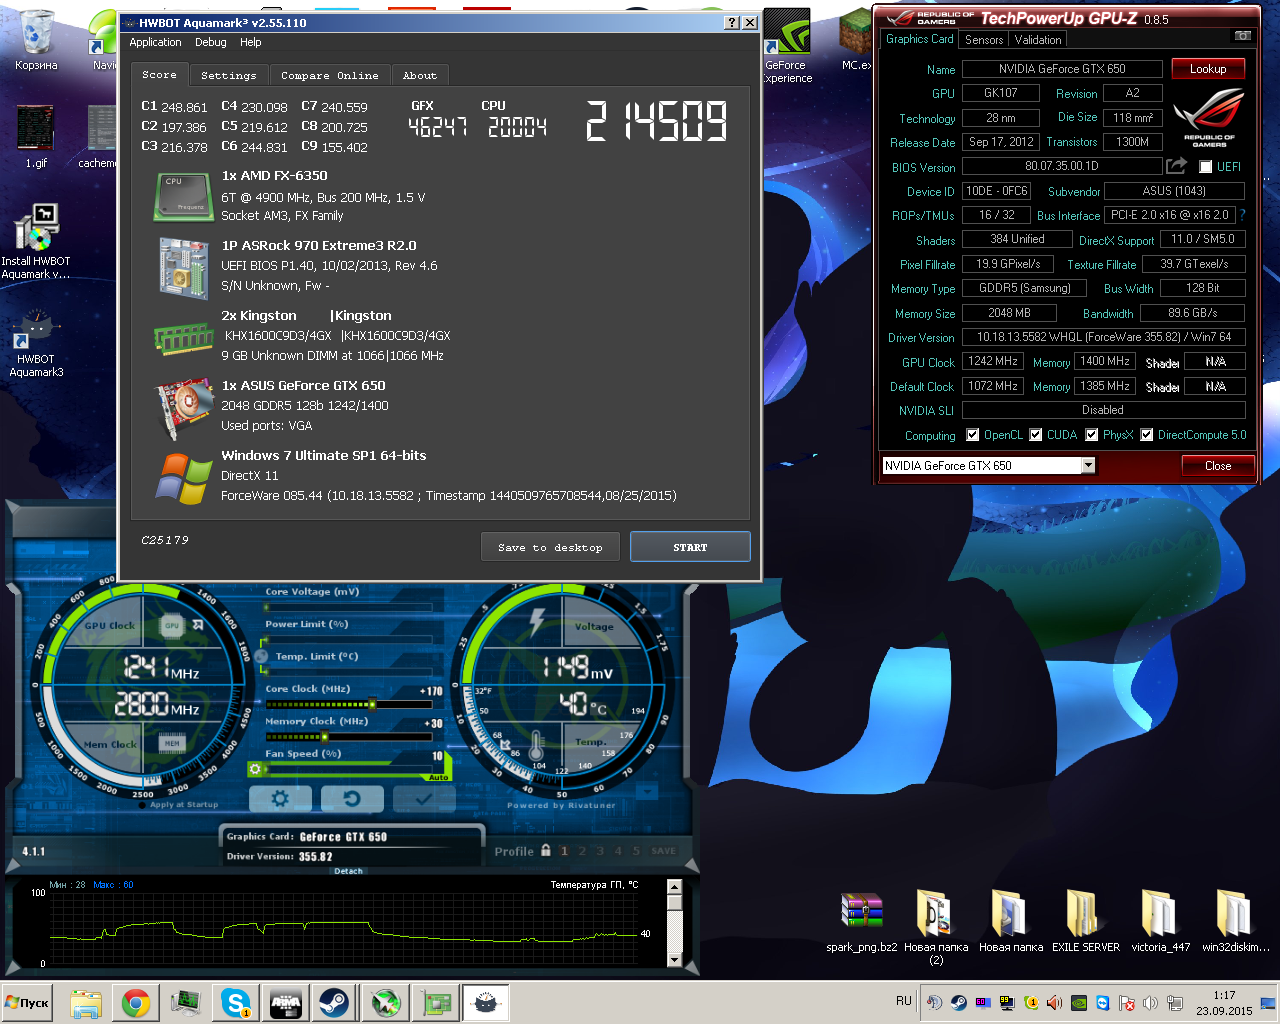Screen dimensions: 1280x1024
Task: Click the Fan Speed slider in Afterburner
Action: [348, 769]
